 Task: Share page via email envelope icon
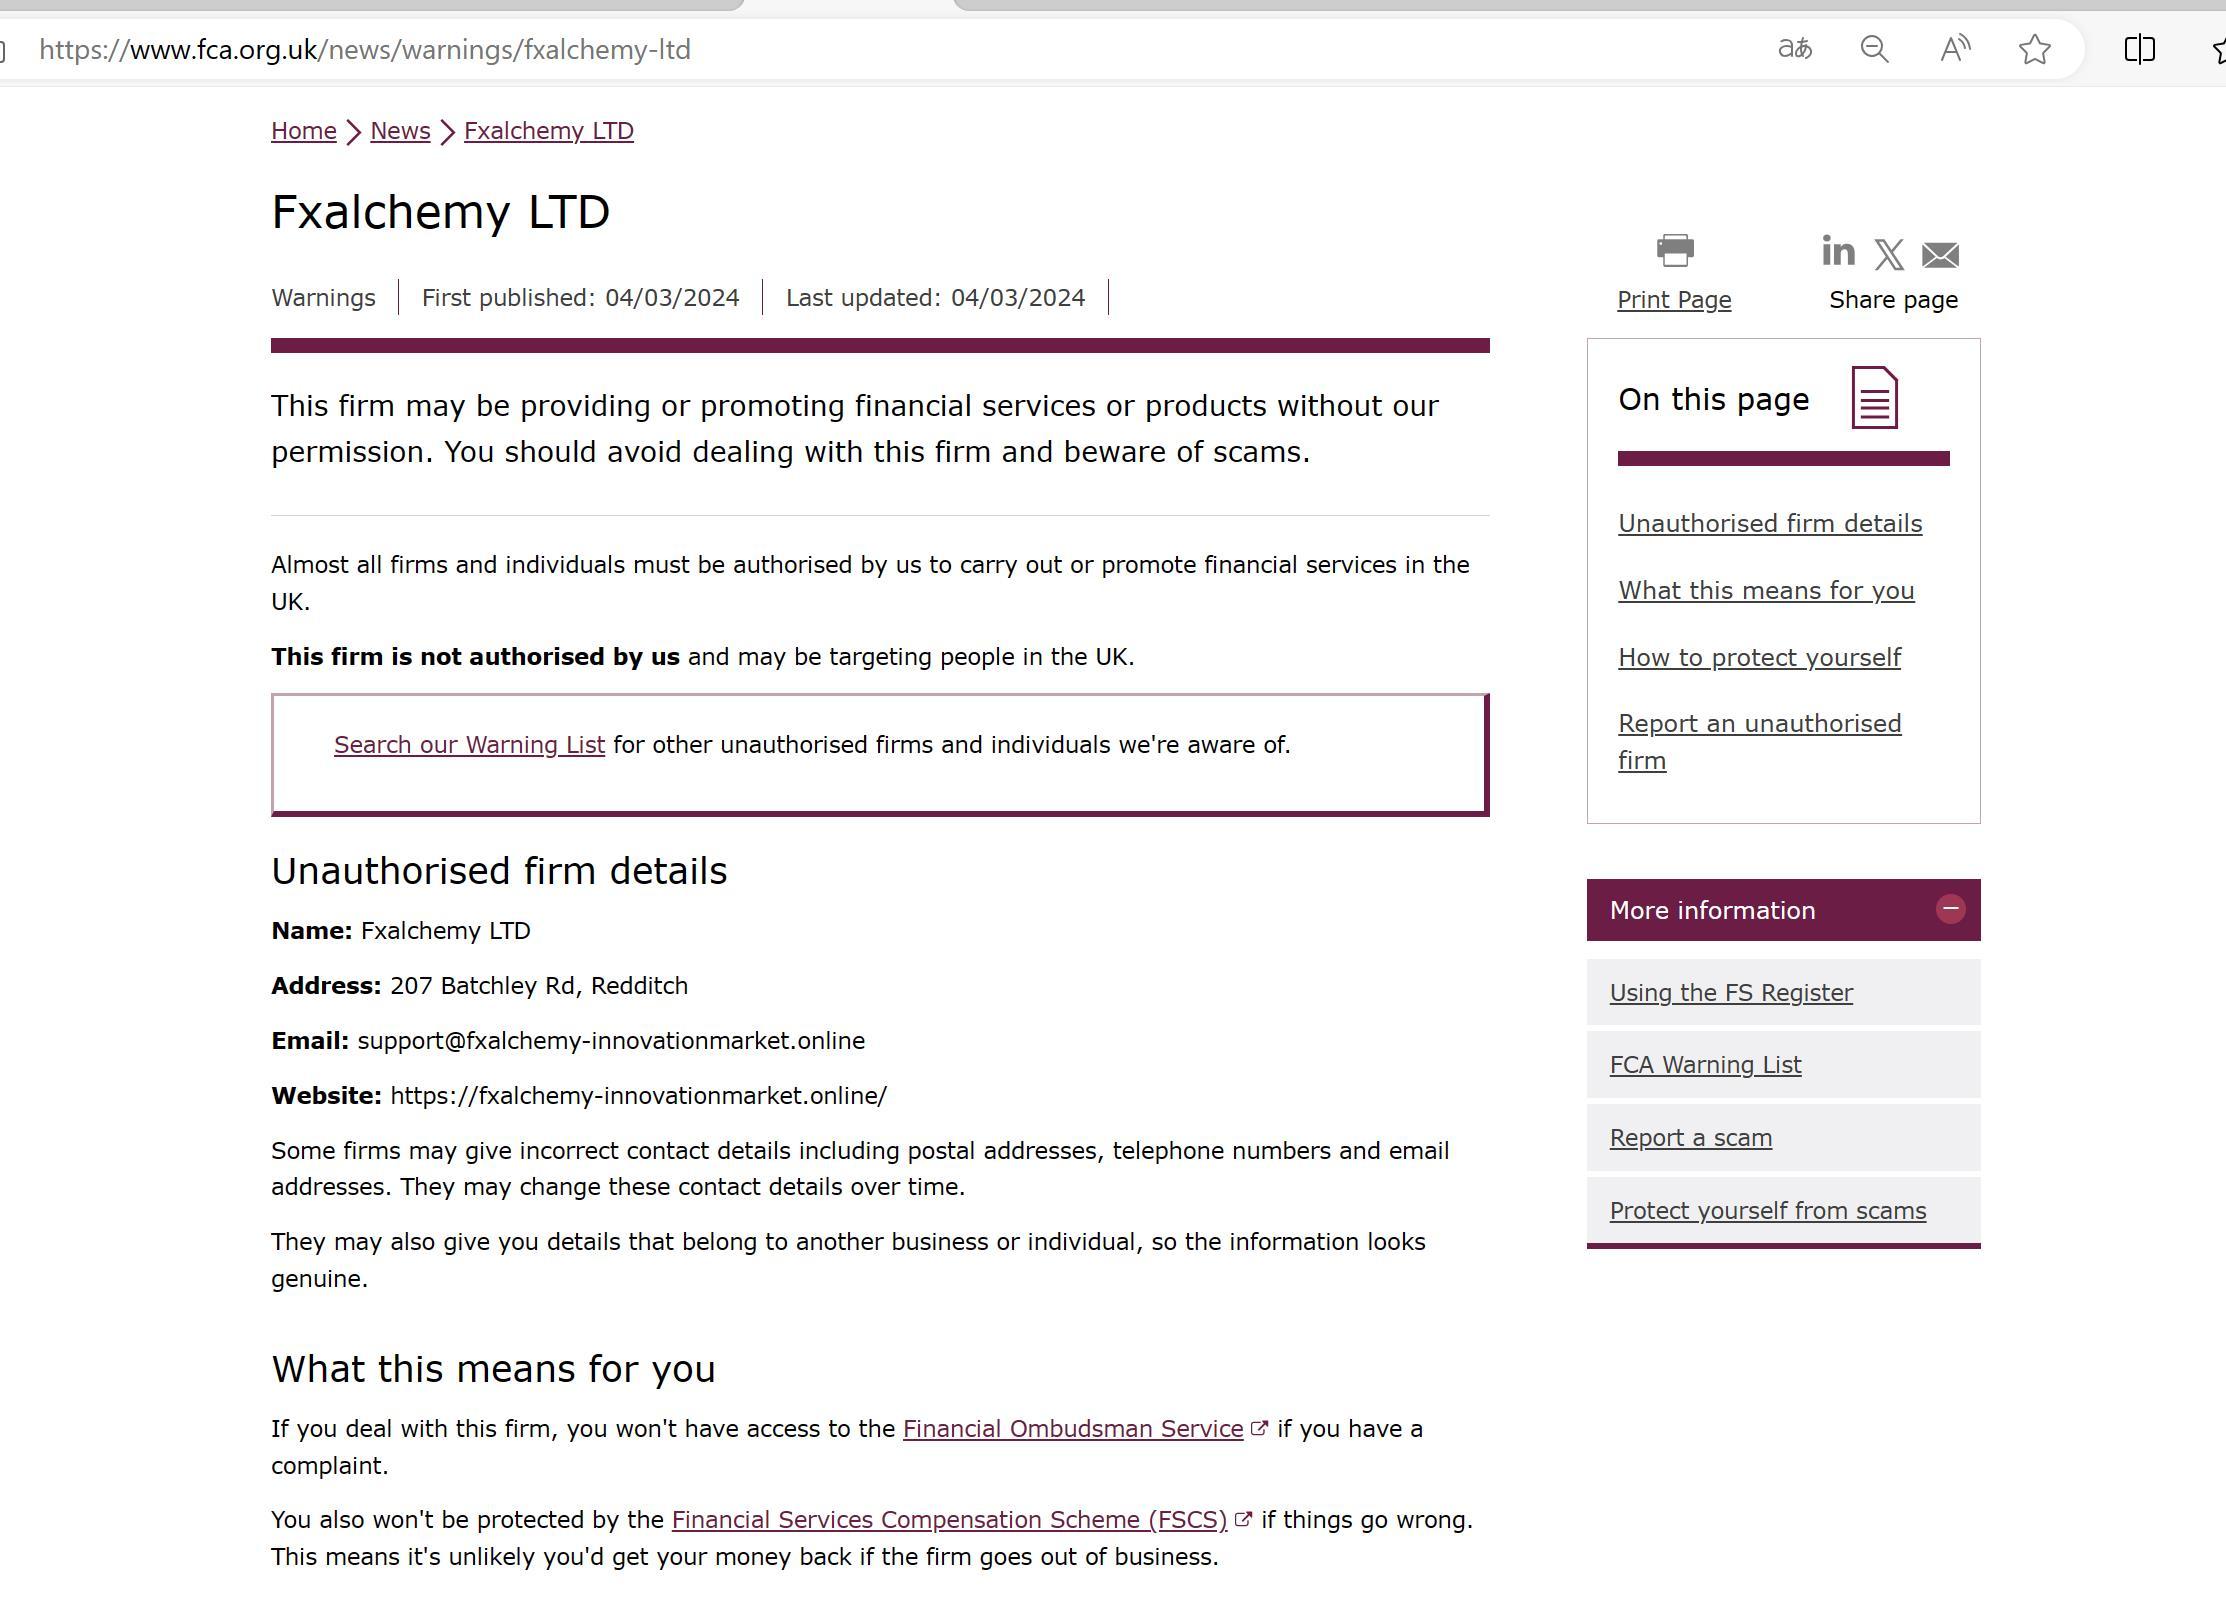(x=1940, y=255)
